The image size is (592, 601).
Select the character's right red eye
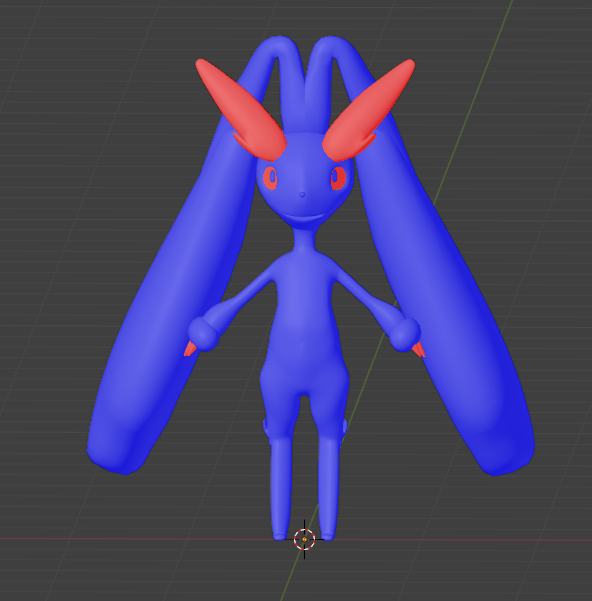(x=338, y=178)
